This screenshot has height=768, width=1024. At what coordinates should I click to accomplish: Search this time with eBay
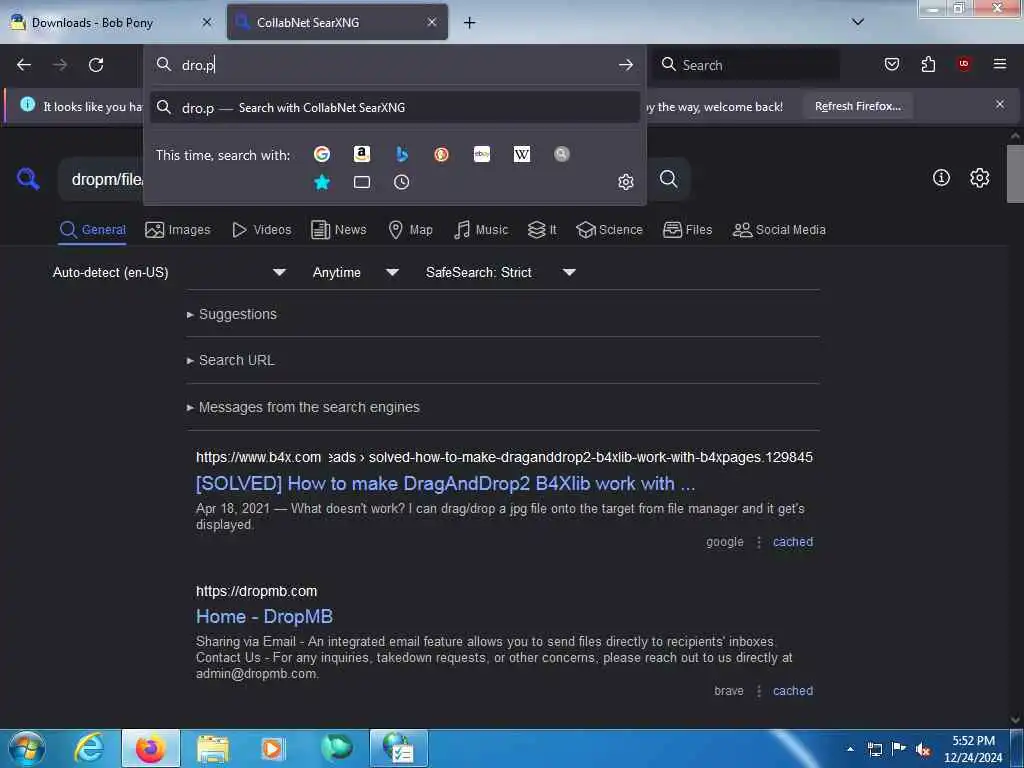coord(482,154)
